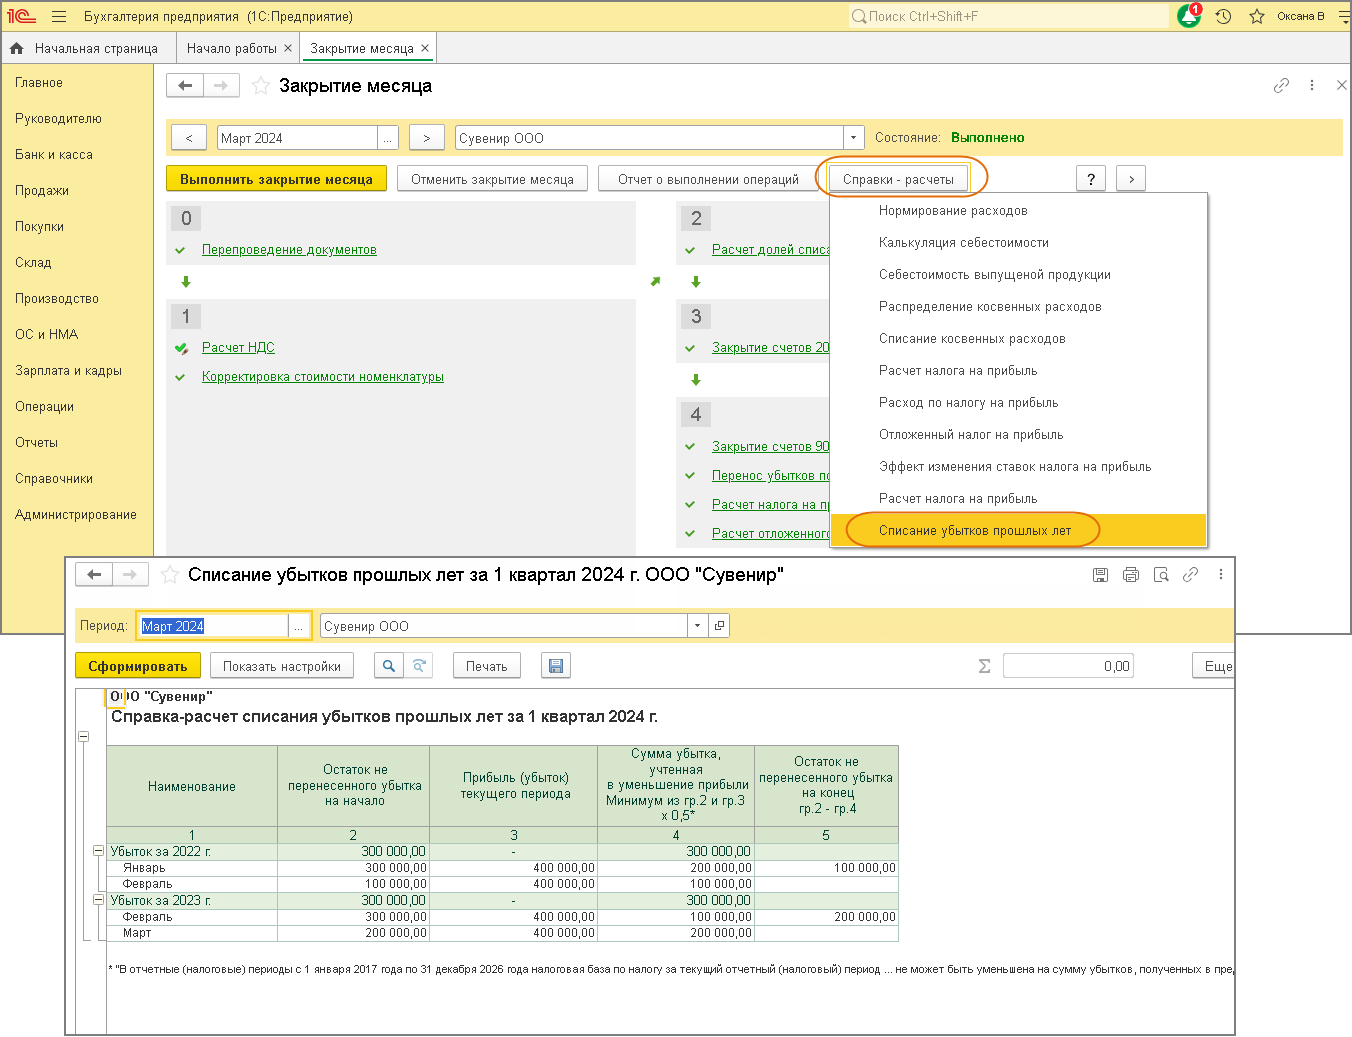
Task: Copy link icon of Закрытие месяца
Action: [1281, 86]
